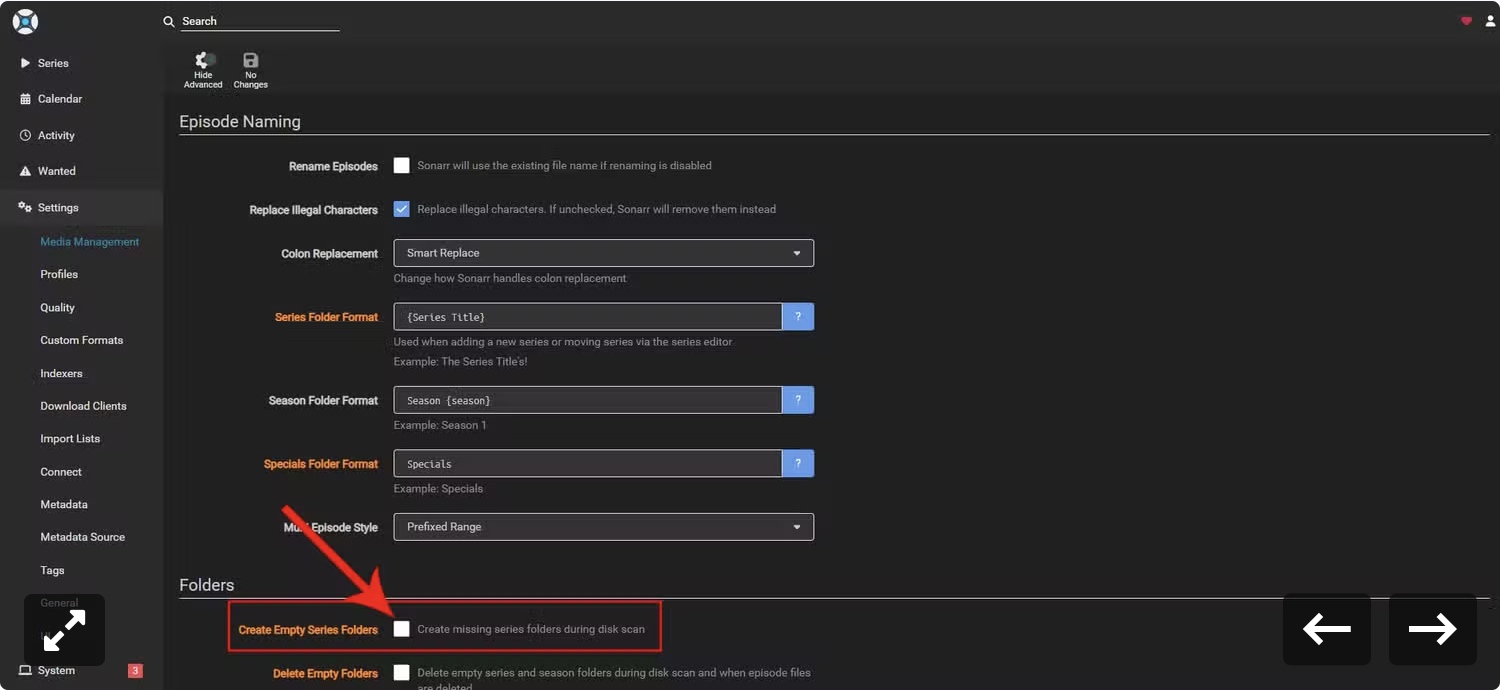Enable the Rename Episodes checkbox
The image size is (1500, 690).
[401, 165]
